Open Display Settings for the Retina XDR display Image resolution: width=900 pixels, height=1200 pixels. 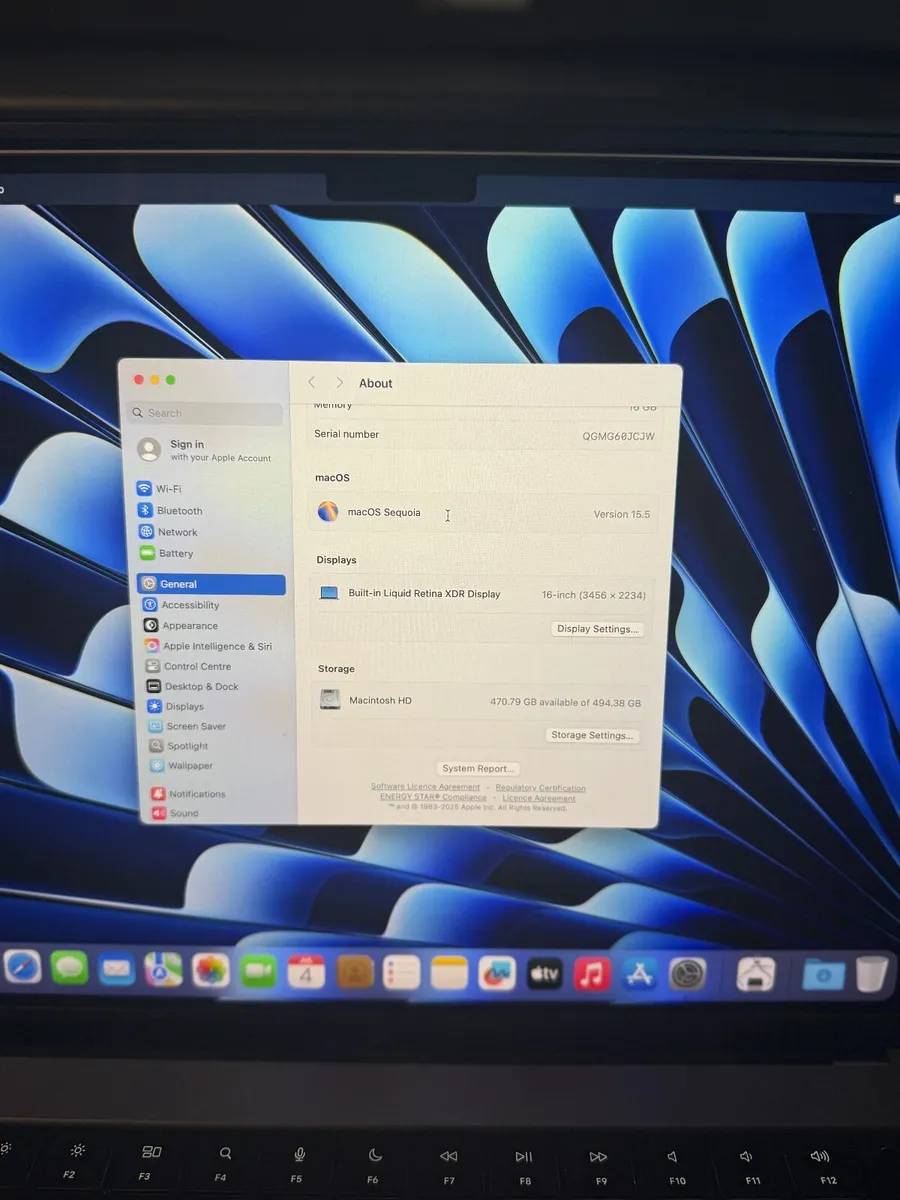(597, 628)
